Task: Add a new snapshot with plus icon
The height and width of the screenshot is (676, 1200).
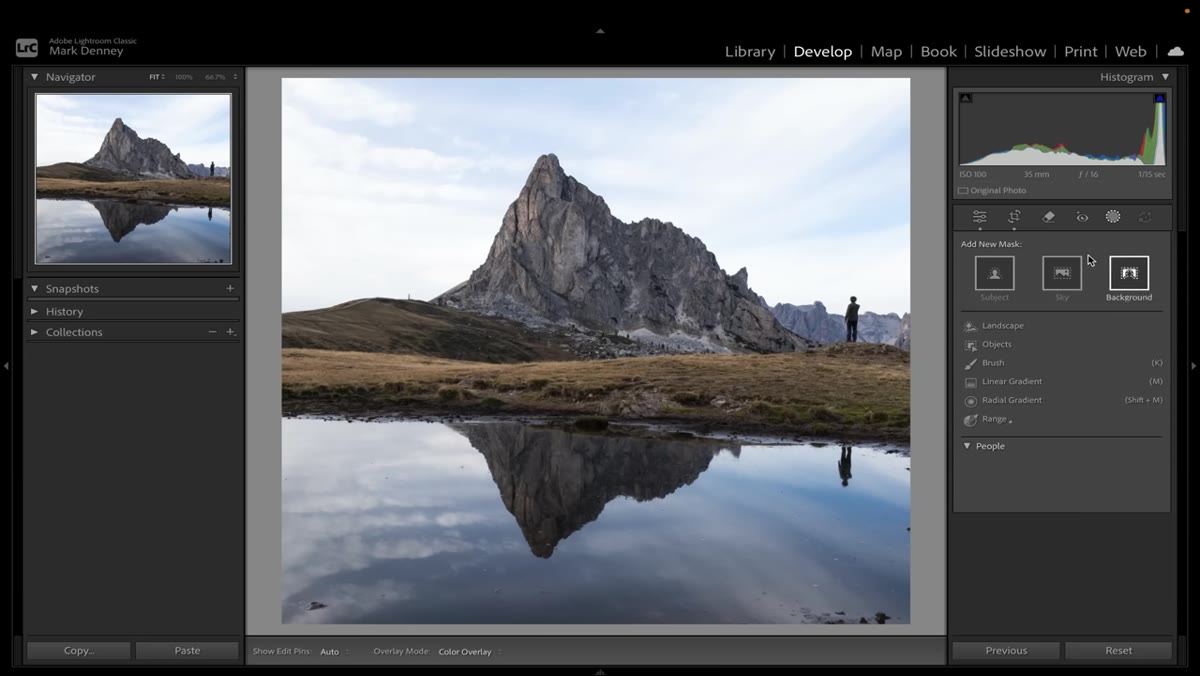Action: [230, 289]
